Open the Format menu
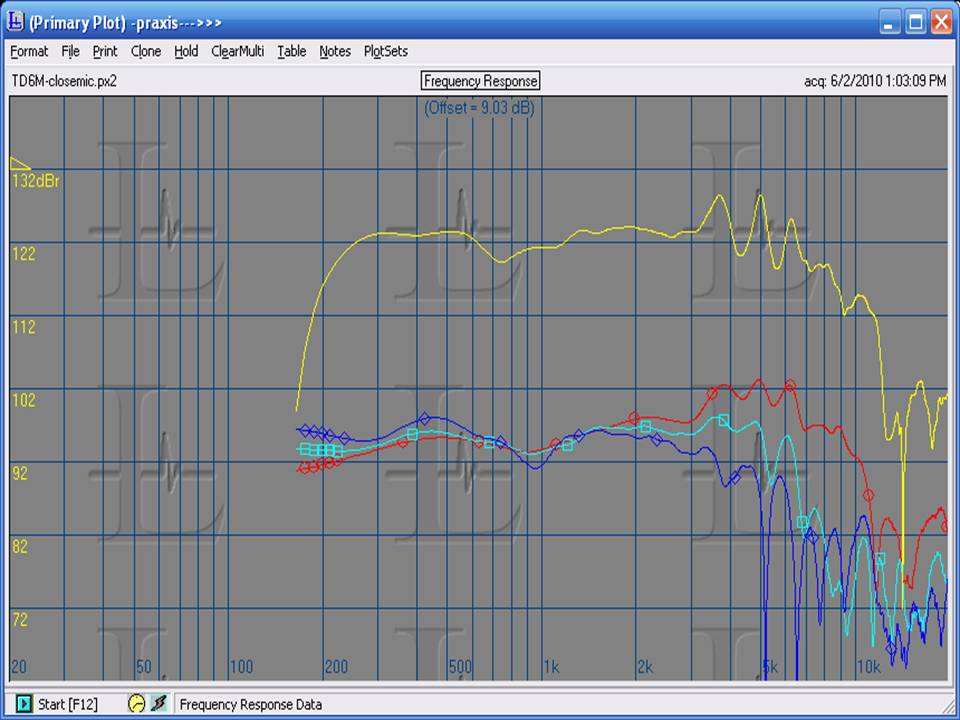This screenshot has width=960, height=720. 29,51
